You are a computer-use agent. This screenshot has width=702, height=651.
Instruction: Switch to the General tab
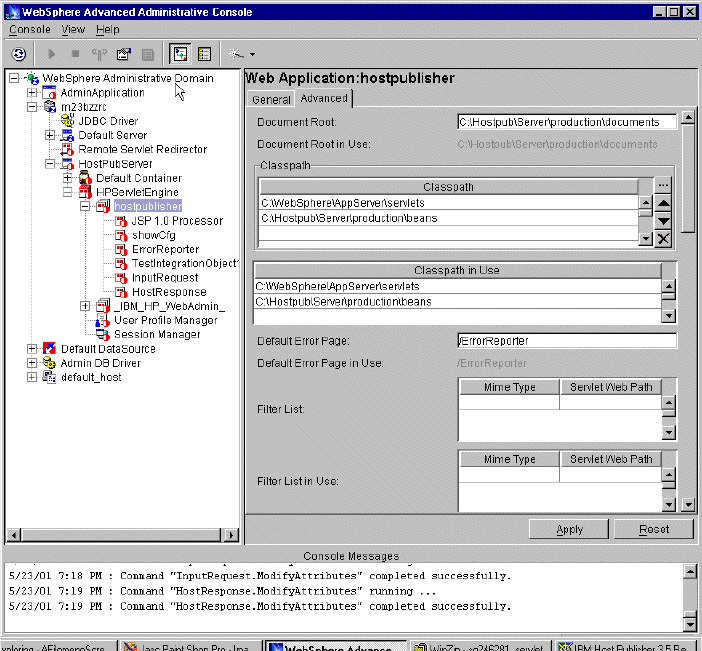[x=271, y=99]
